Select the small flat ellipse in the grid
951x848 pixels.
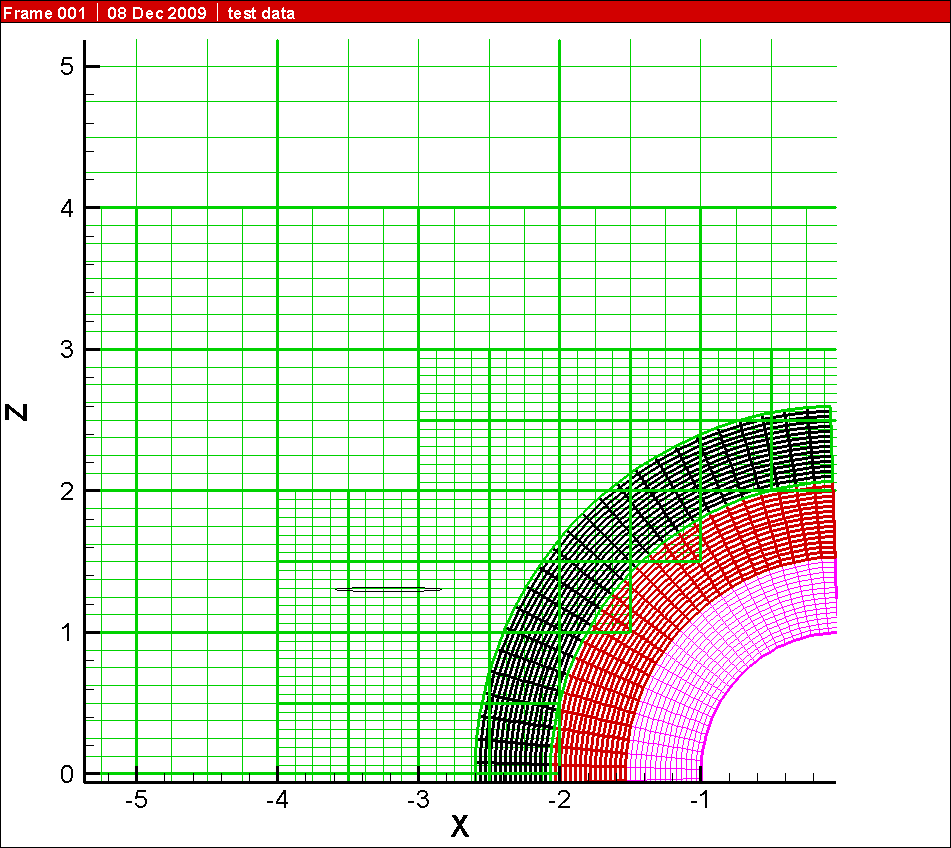(388, 589)
